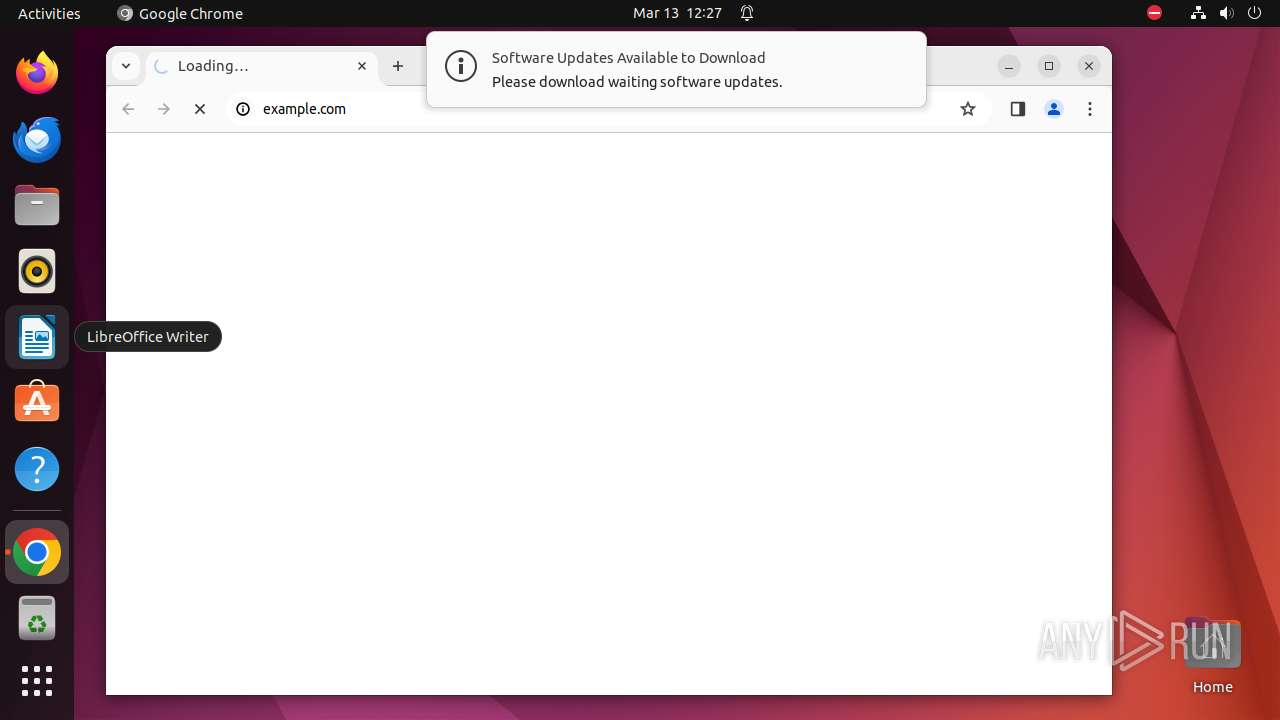The image size is (1280, 720).
Task: Open Ubuntu Software store icon
Action: click(37, 403)
